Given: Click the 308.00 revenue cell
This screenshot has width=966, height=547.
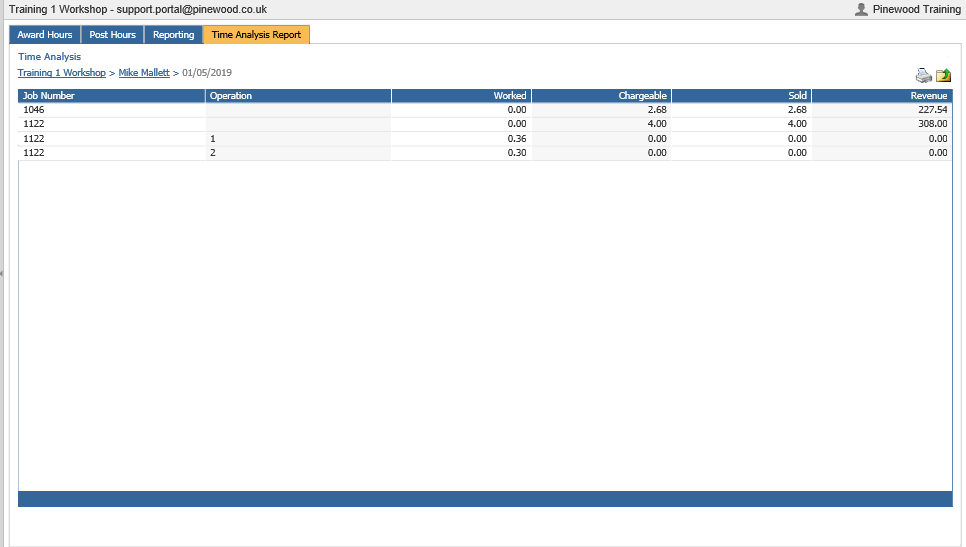Looking at the screenshot, I should (x=932, y=124).
